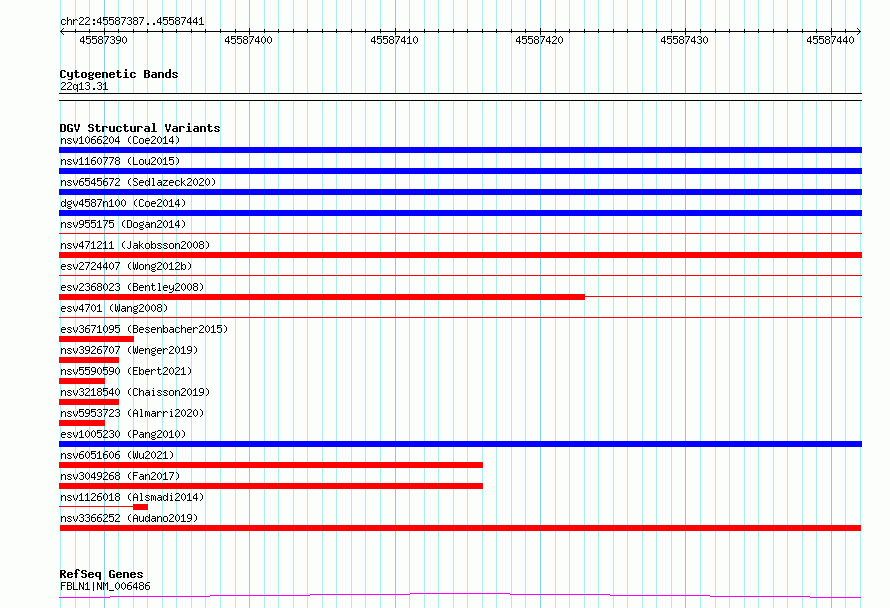Click the dgv4587n100 (Coe2014) blue bar
The image size is (890, 608).
[x=460, y=213]
